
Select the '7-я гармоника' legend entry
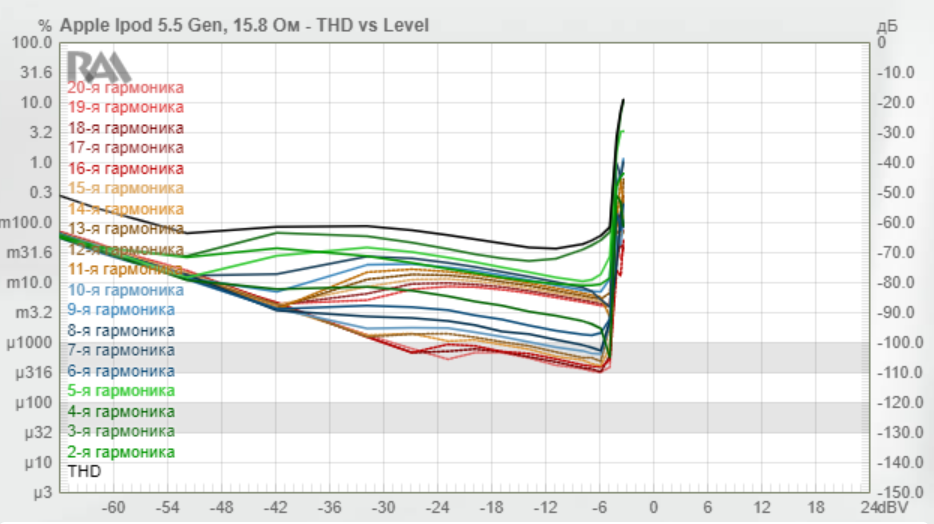[121, 350]
